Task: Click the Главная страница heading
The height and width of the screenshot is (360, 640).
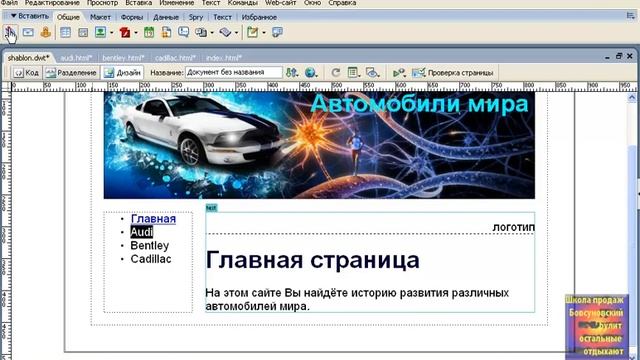Action: tap(312, 260)
